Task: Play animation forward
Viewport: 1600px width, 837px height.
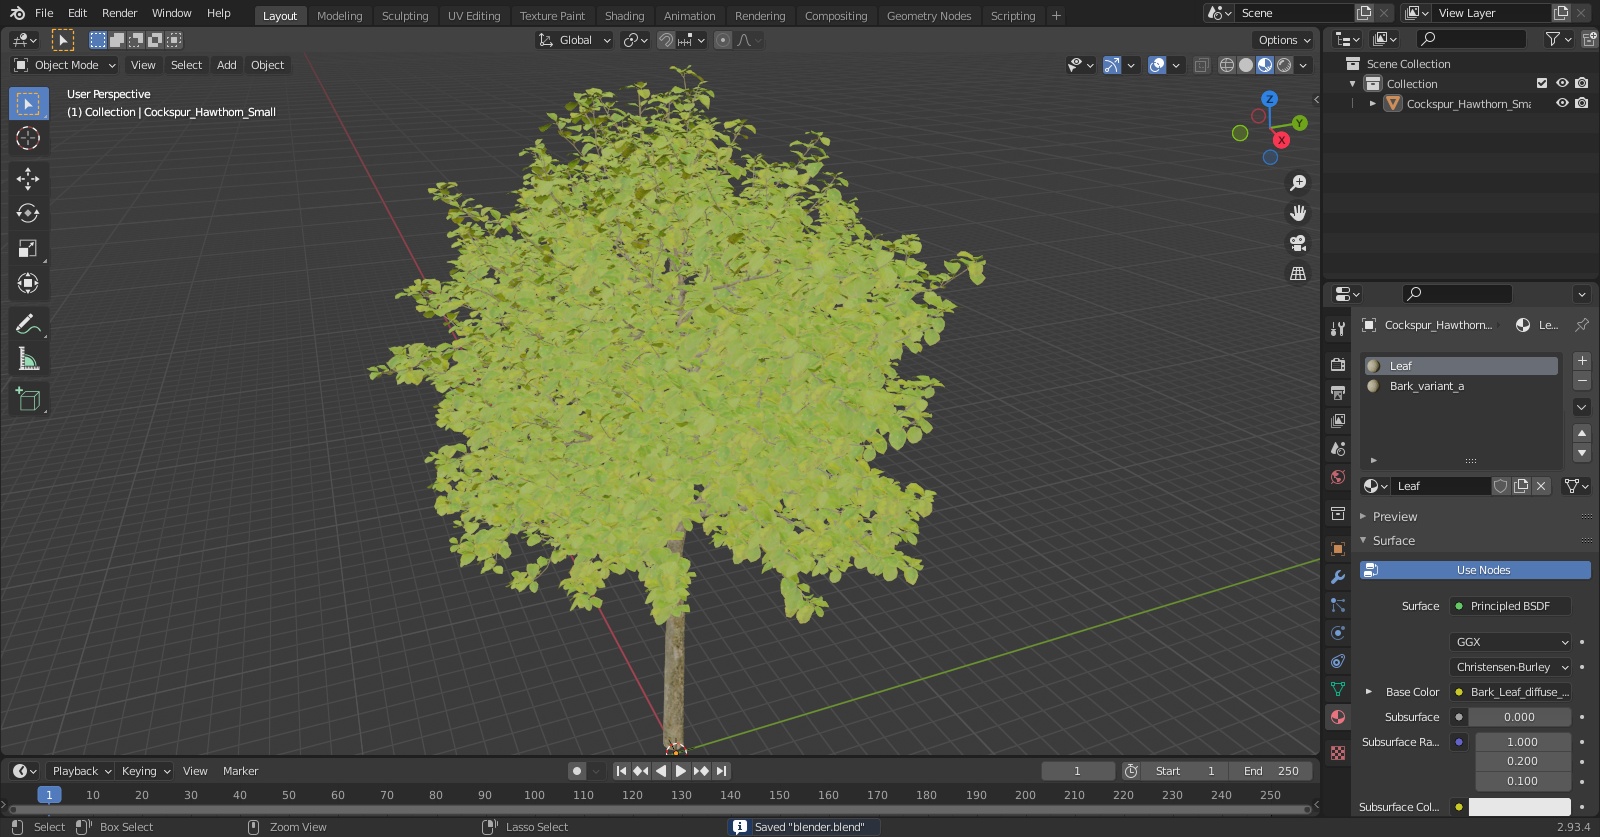Action: point(681,771)
